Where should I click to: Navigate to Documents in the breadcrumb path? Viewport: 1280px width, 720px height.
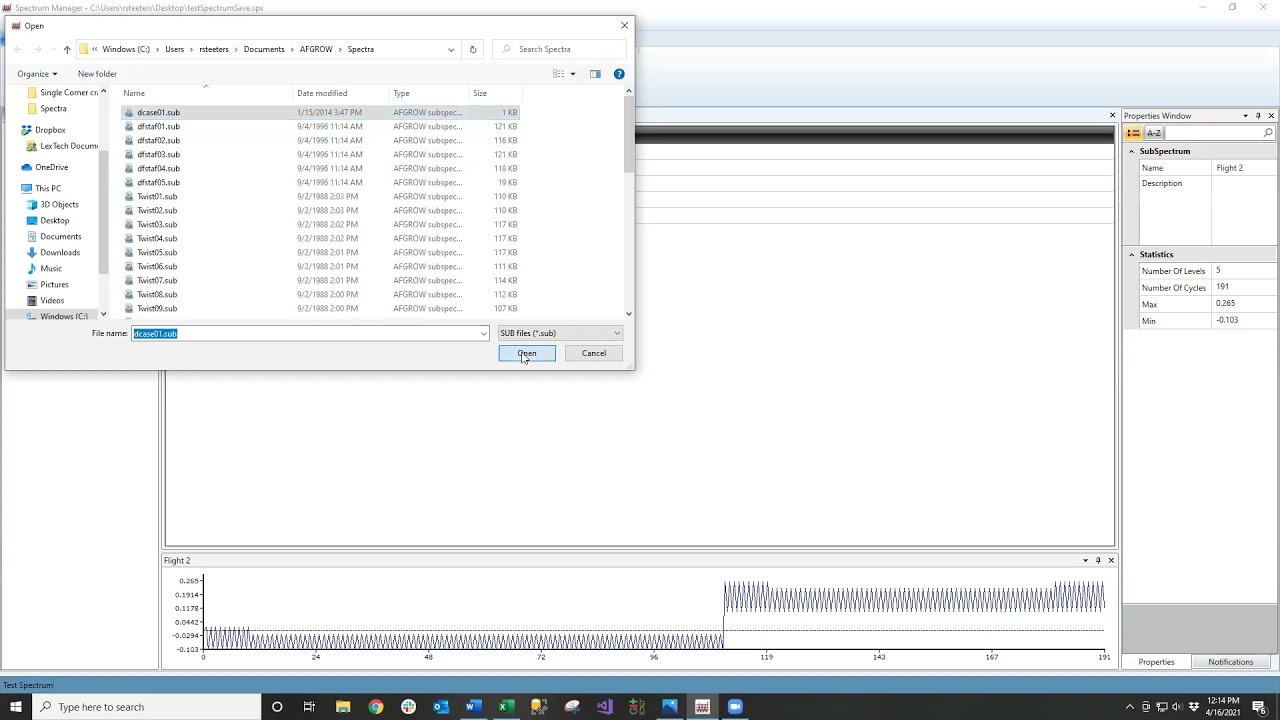(x=264, y=49)
